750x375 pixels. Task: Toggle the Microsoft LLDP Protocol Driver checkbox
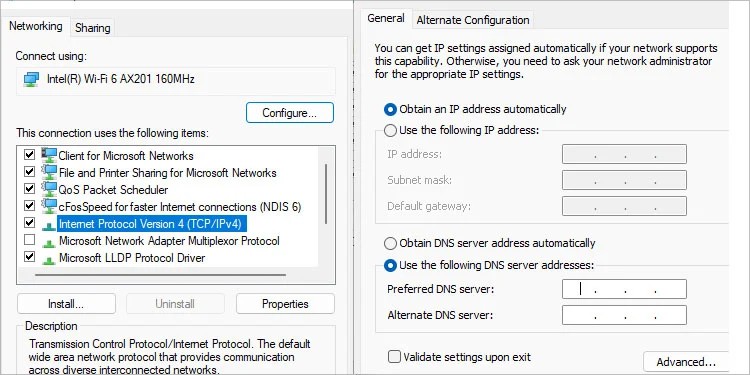point(30,256)
